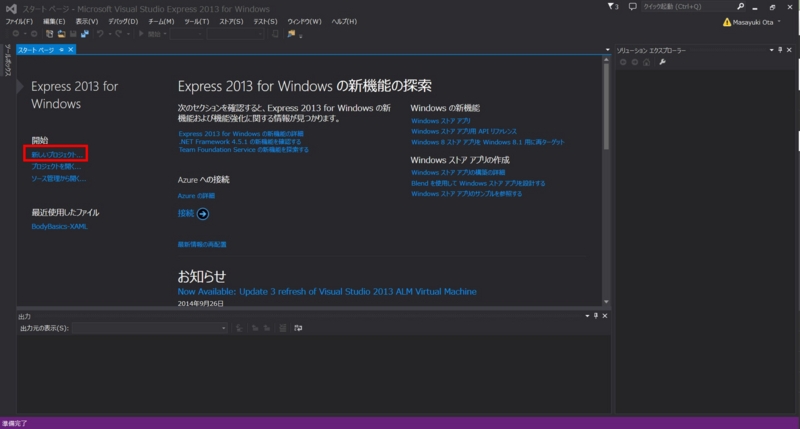800x429 pixels.
Task: Open the notifications flag icon showing 3
Action: (613, 7)
